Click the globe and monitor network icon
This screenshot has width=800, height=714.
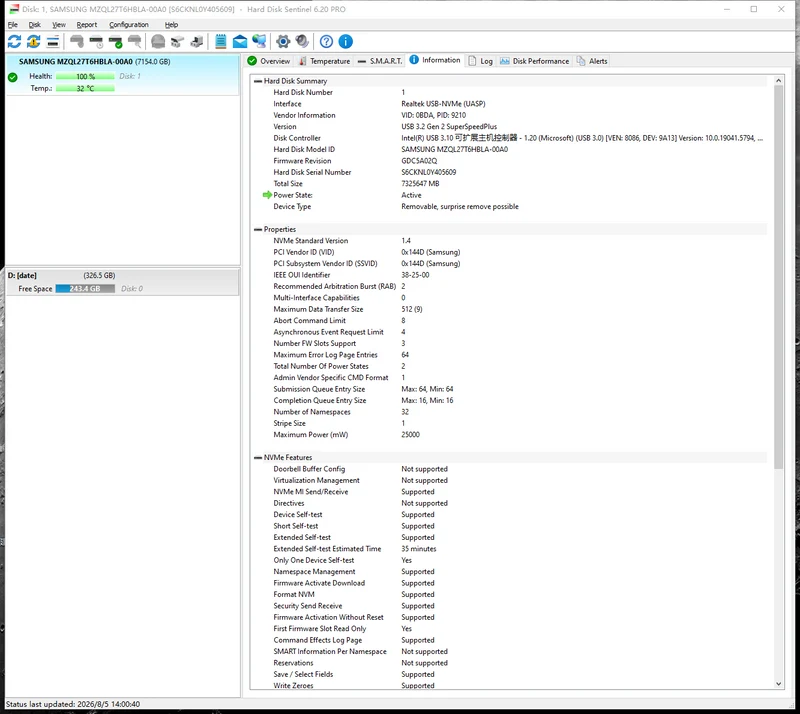pyautogui.click(x=259, y=41)
